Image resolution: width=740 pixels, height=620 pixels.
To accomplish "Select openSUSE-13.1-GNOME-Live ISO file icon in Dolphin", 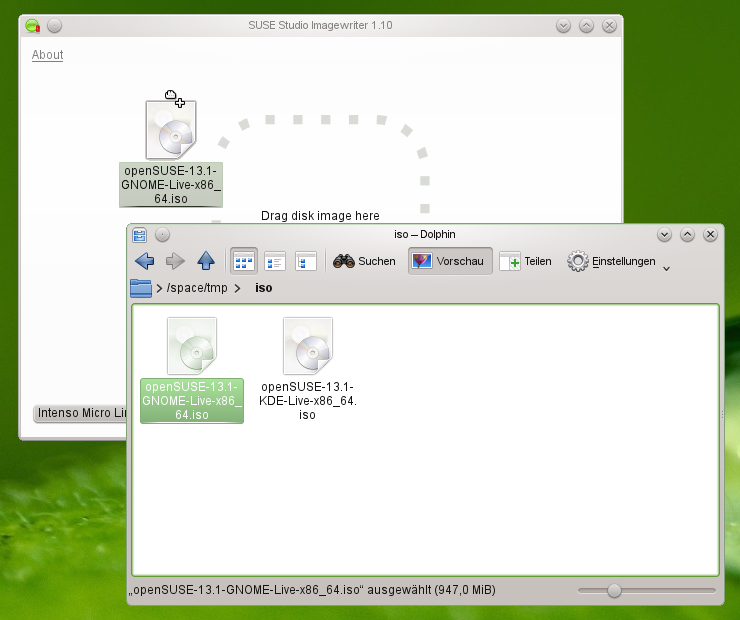I will (192, 346).
